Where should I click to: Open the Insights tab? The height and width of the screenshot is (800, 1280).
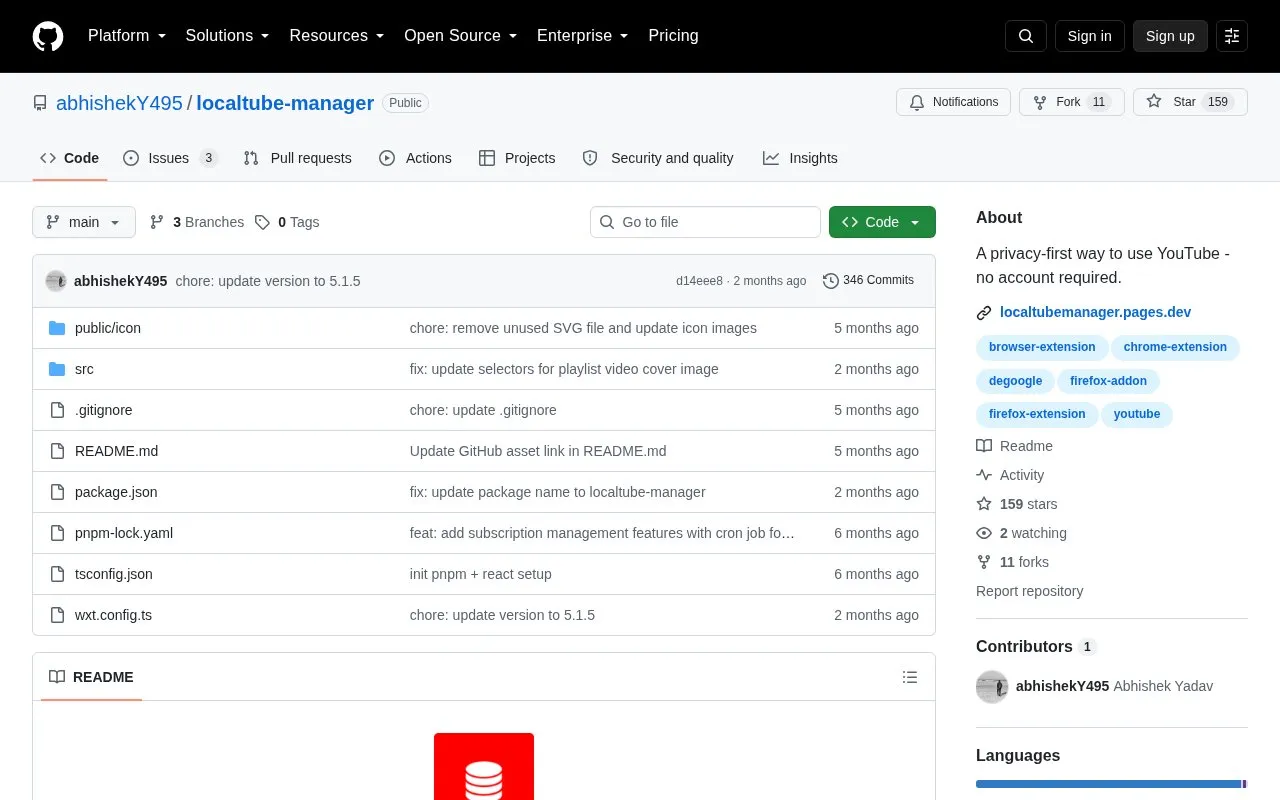(800, 158)
